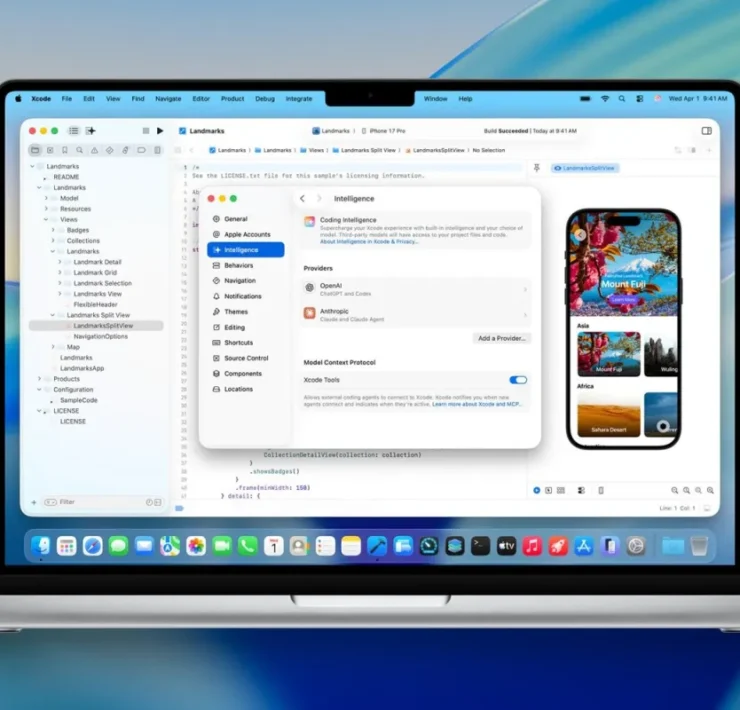Collapse the Views folder
The height and width of the screenshot is (710, 740).
tap(46, 220)
